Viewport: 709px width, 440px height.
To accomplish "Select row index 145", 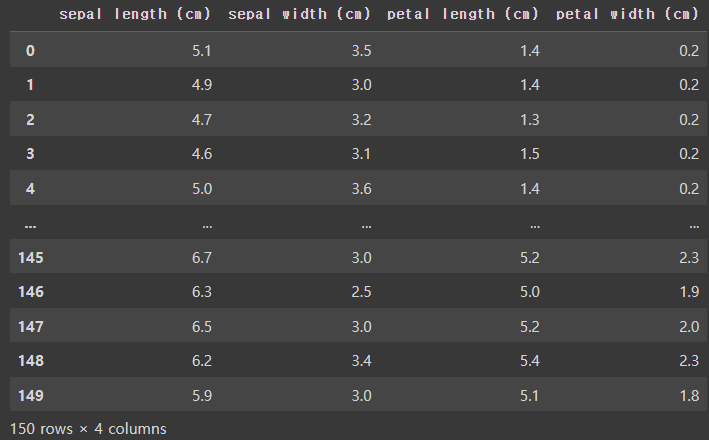I will pos(31,258).
